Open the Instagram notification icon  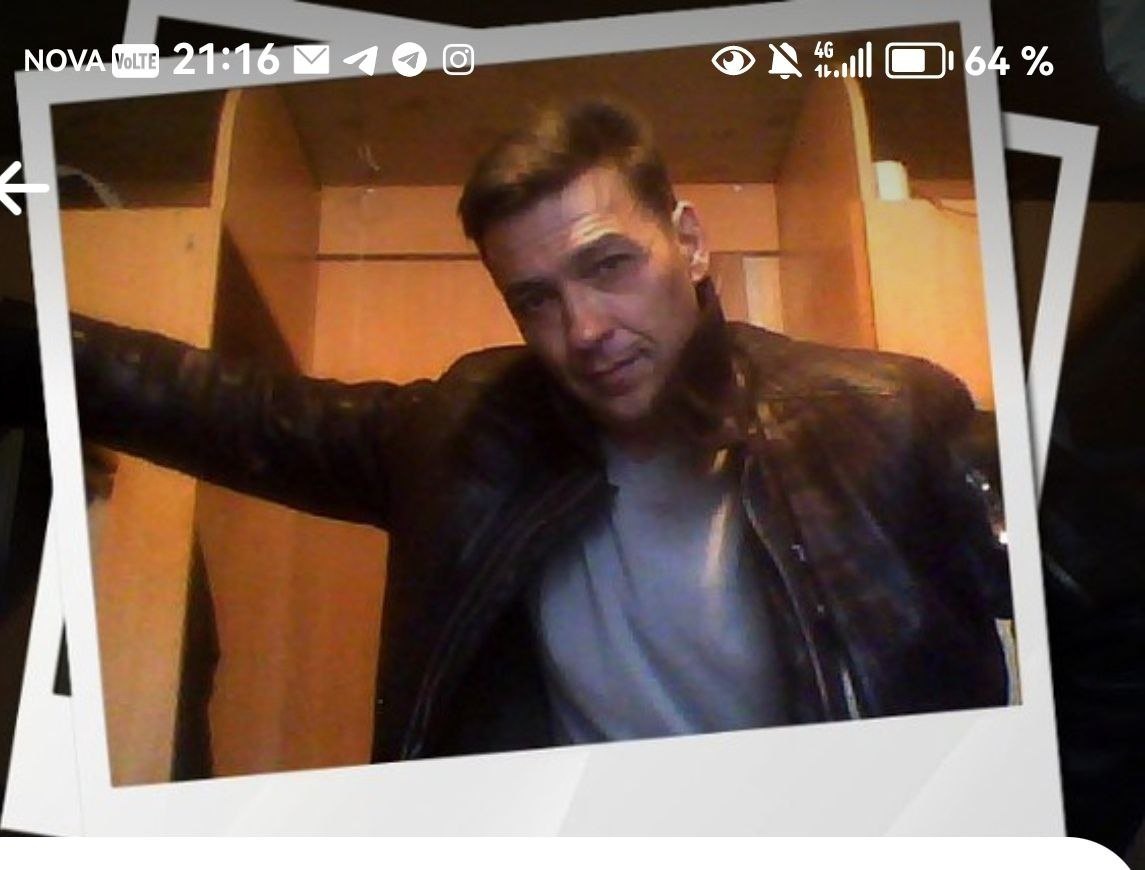[x=459, y=60]
